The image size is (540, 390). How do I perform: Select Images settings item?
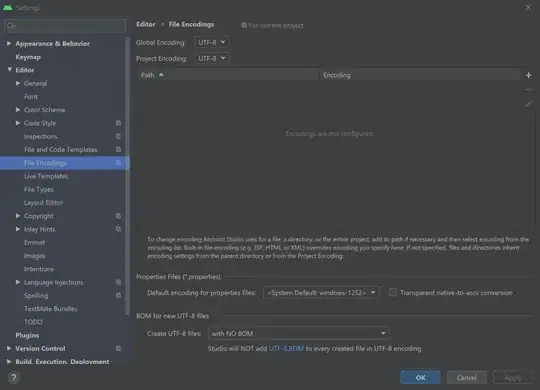[x=34, y=256]
